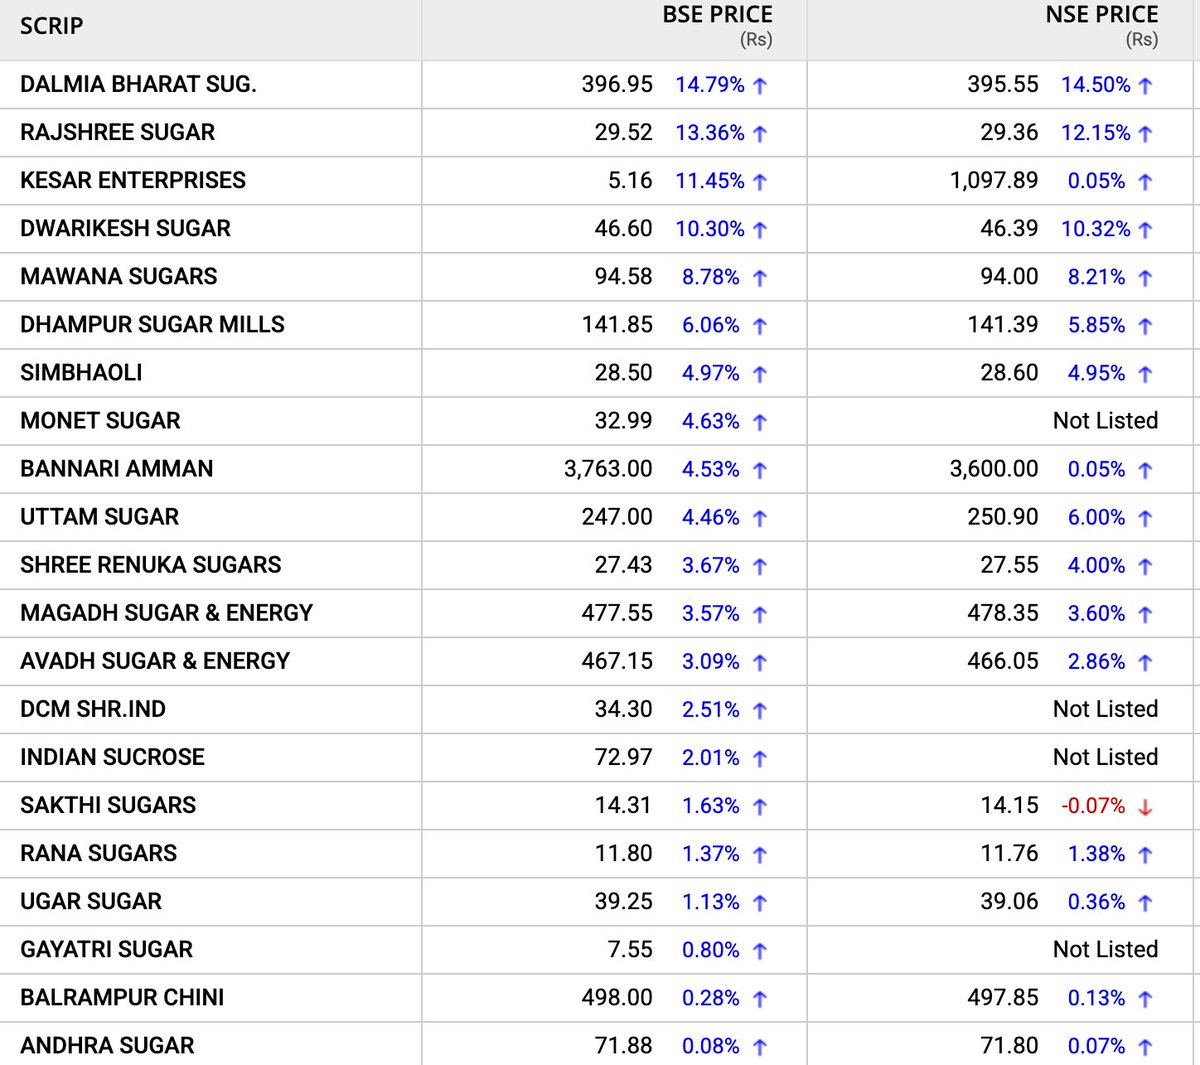Select MAGADH SUGAR & ENERGY scrip name
Viewport: 1200px width, 1065px height.
(x=166, y=612)
